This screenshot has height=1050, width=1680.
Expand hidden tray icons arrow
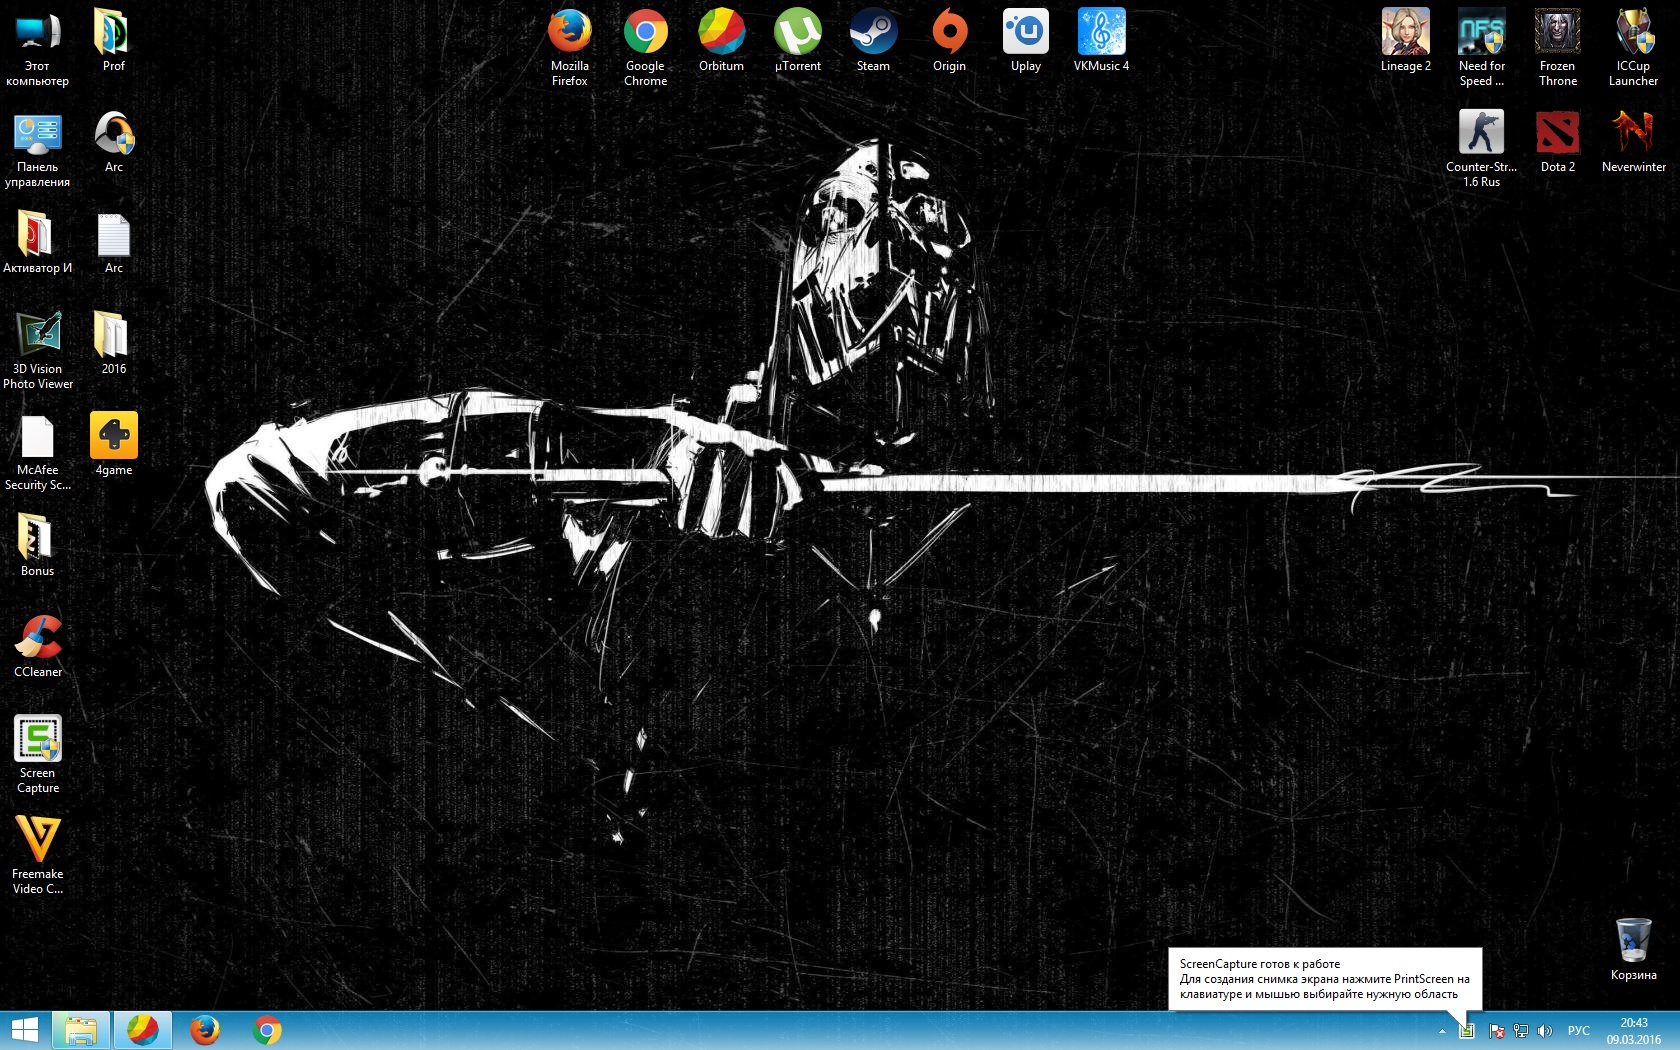pos(1442,1031)
